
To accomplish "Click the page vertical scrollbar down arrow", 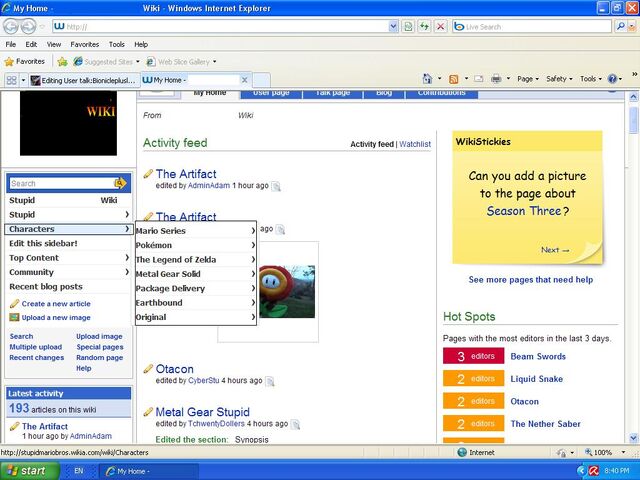I will tap(633, 438).
